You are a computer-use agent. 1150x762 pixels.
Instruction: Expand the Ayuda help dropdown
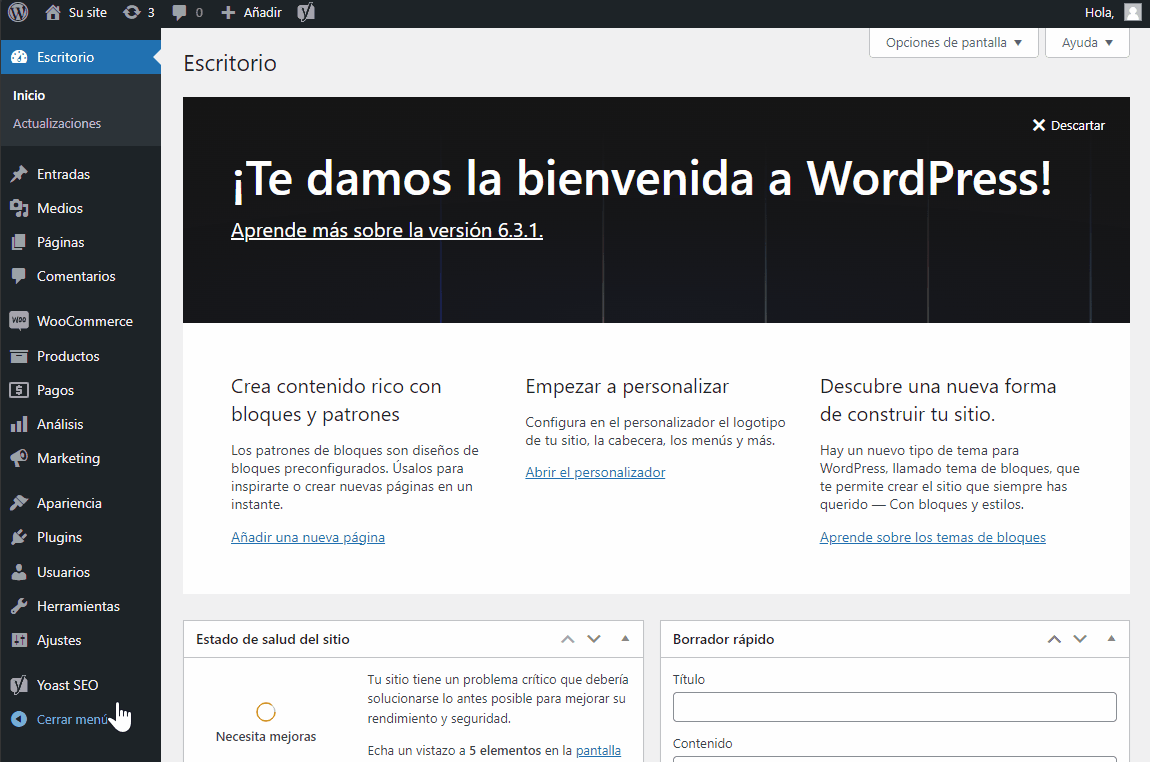coord(1087,43)
